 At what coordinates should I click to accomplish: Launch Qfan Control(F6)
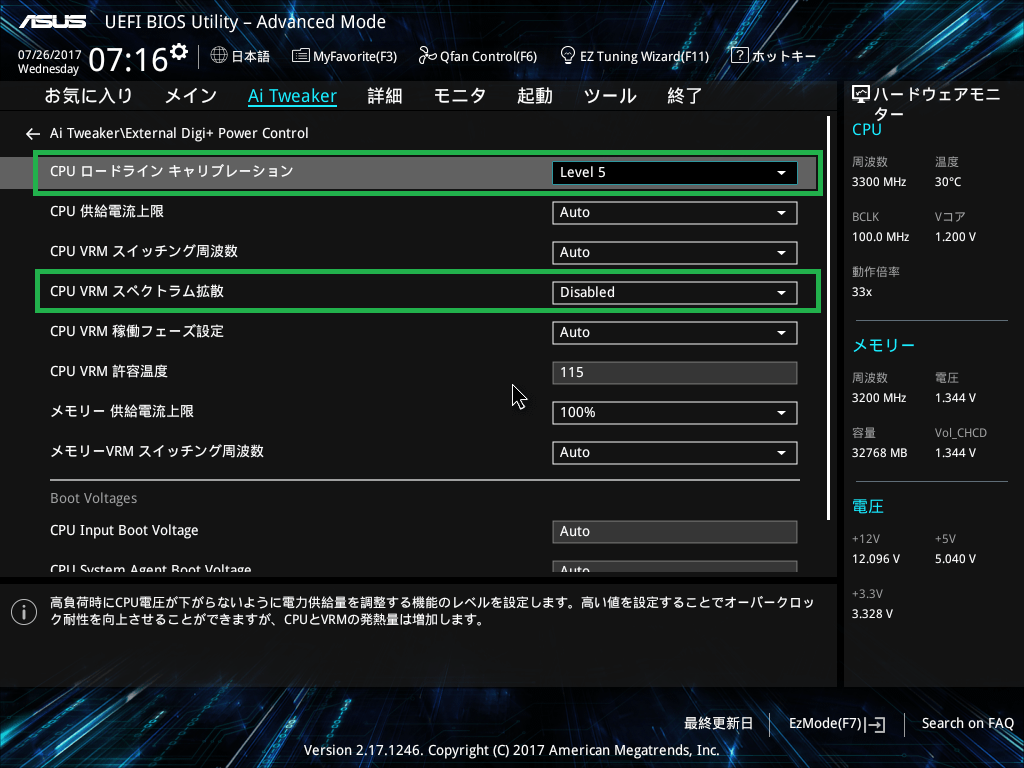tap(488, 56)
